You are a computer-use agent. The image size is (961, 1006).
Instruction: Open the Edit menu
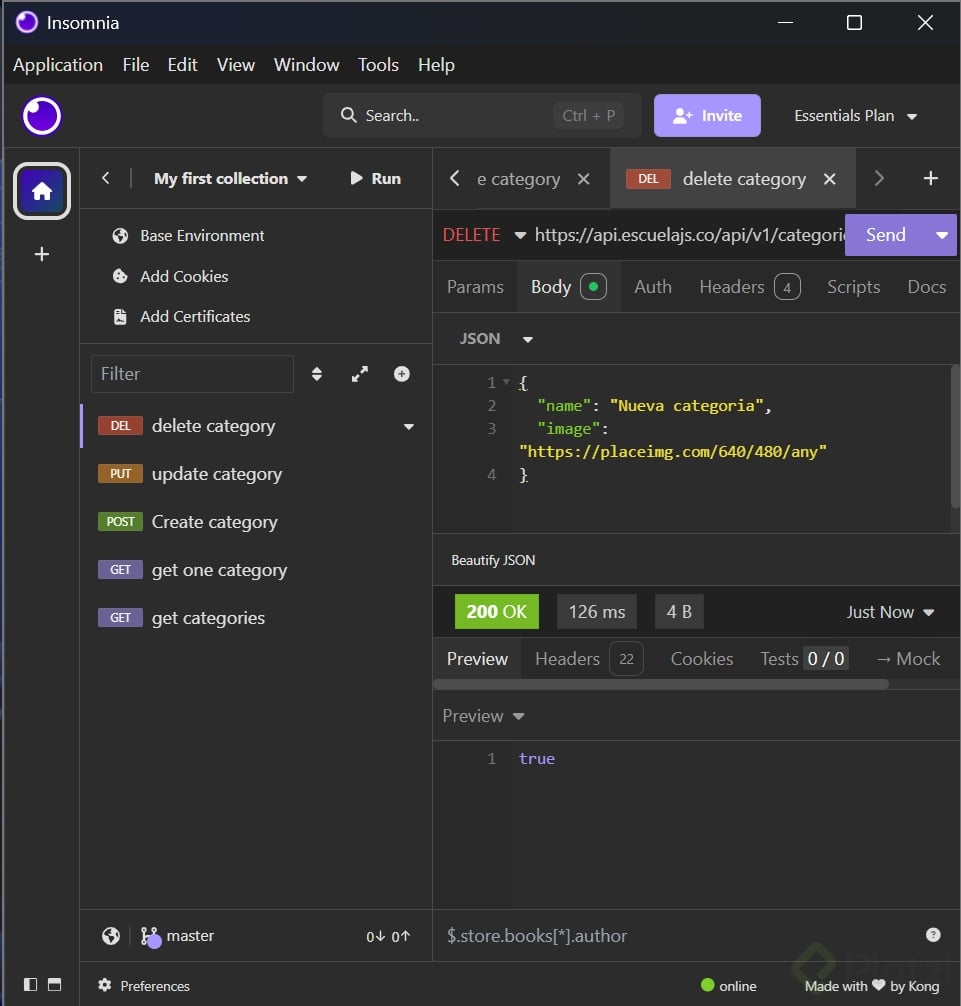[182, 65]
